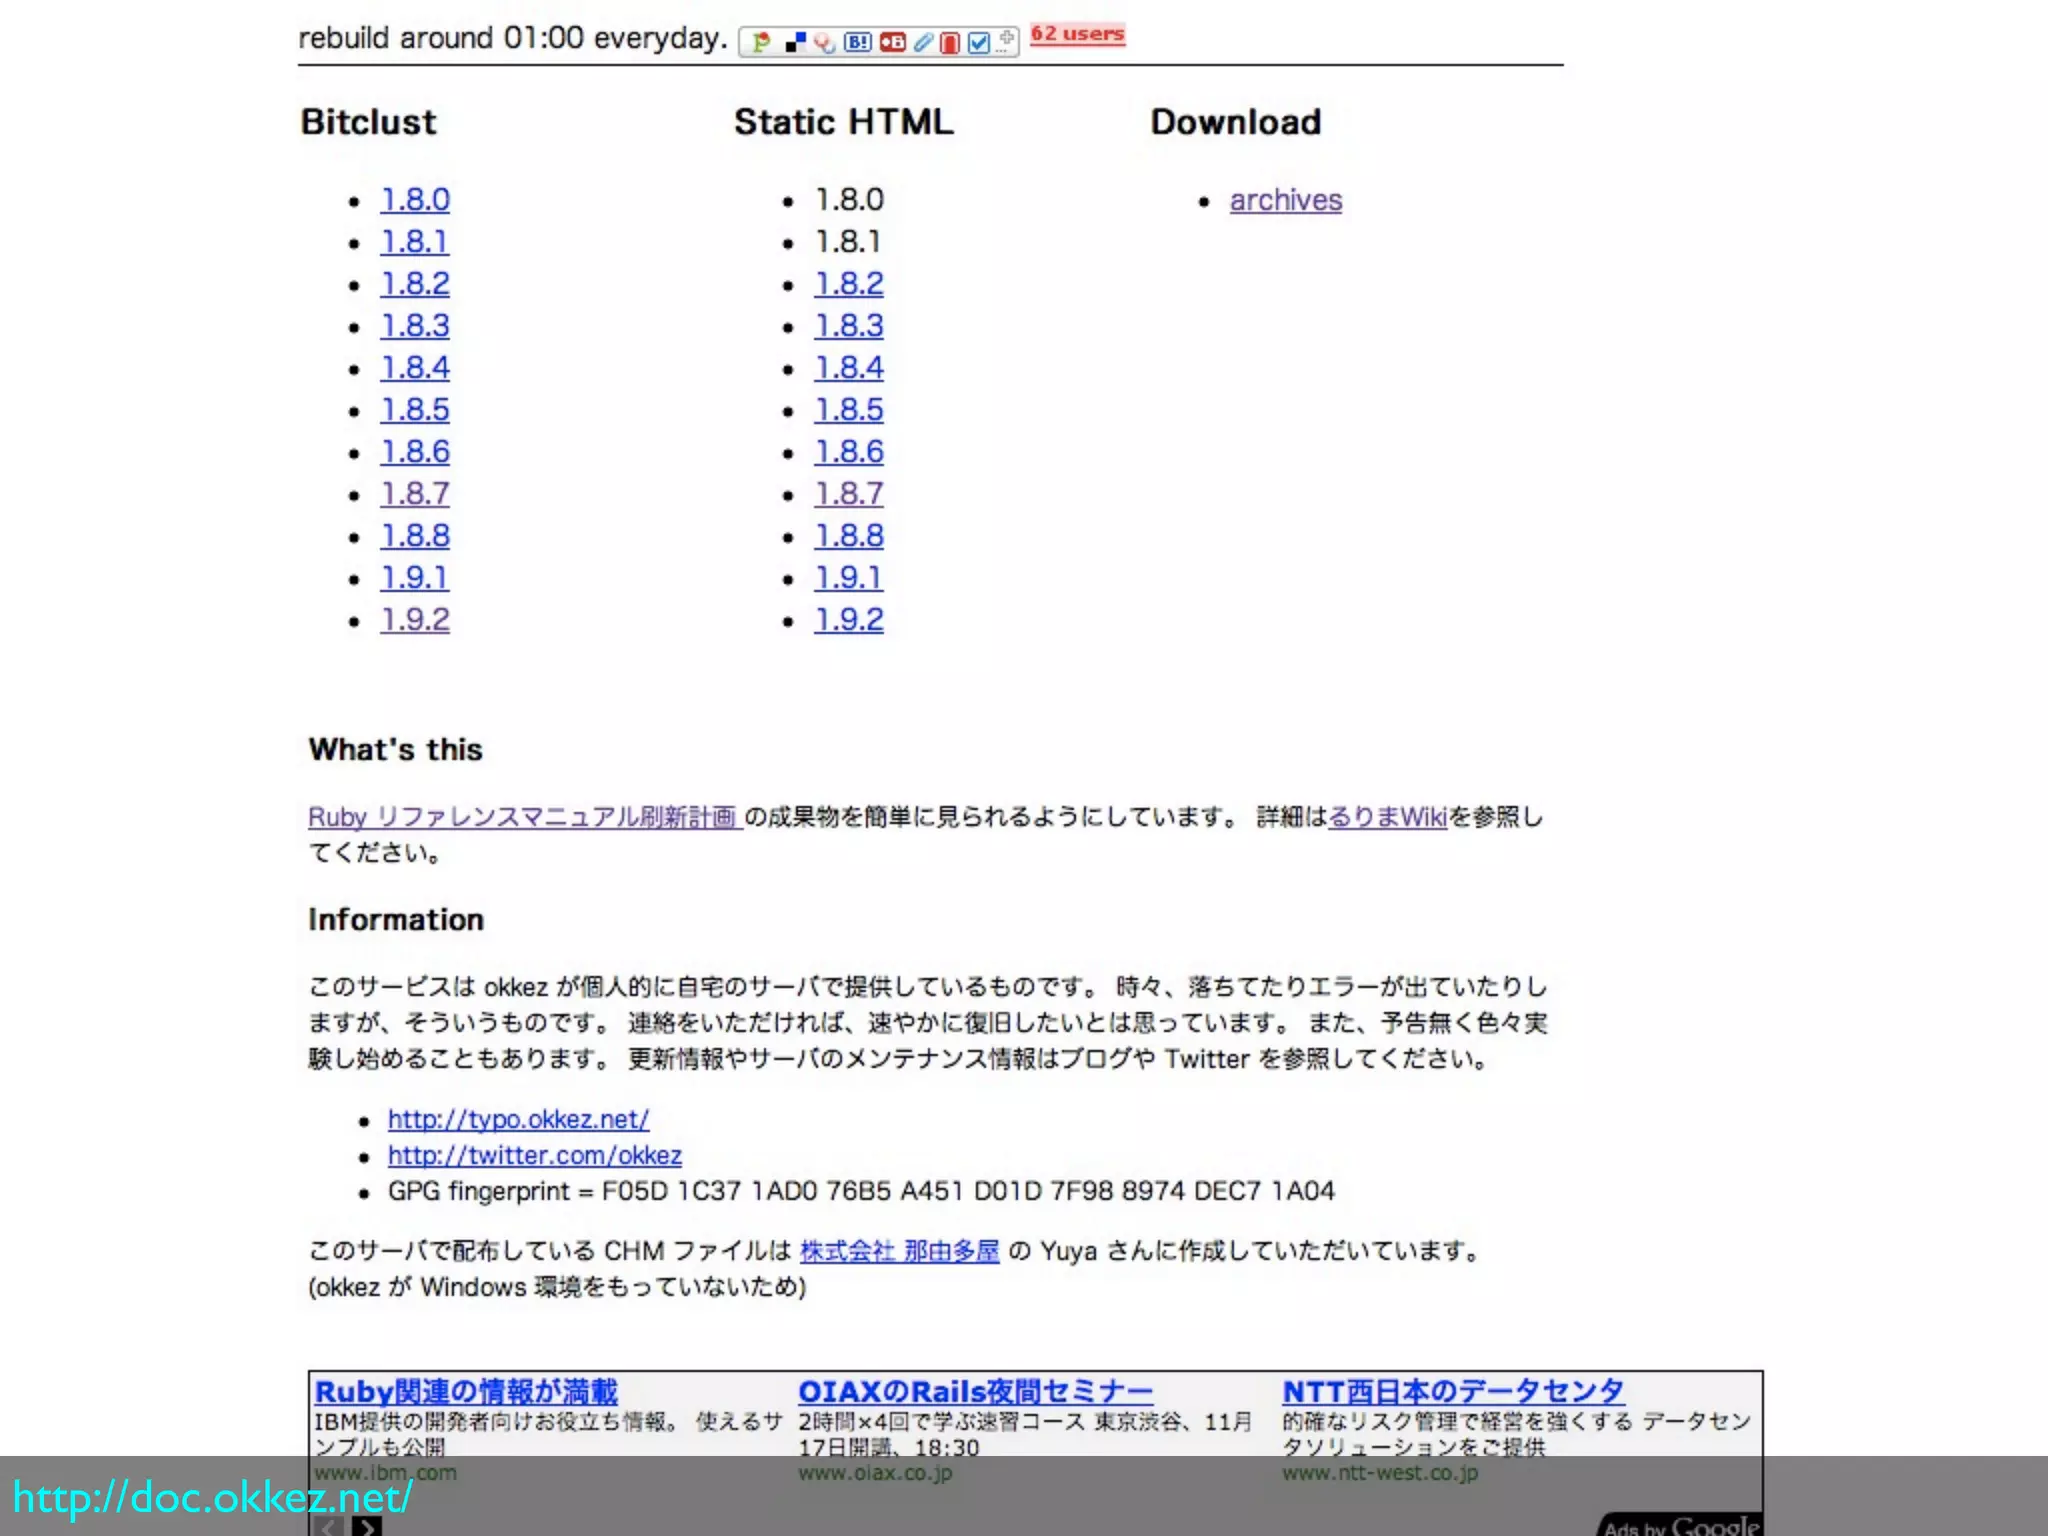Open Static HTML version 1.8.2 link
The image size is (2048, 1536).
click(849, 284)
